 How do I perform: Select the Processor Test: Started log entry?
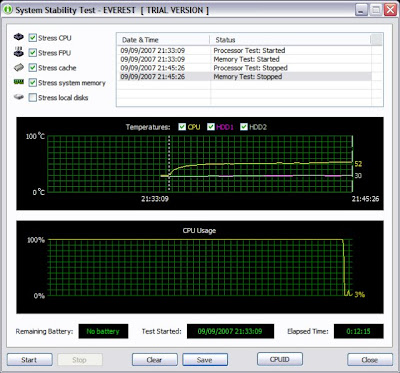click(244, 51)
